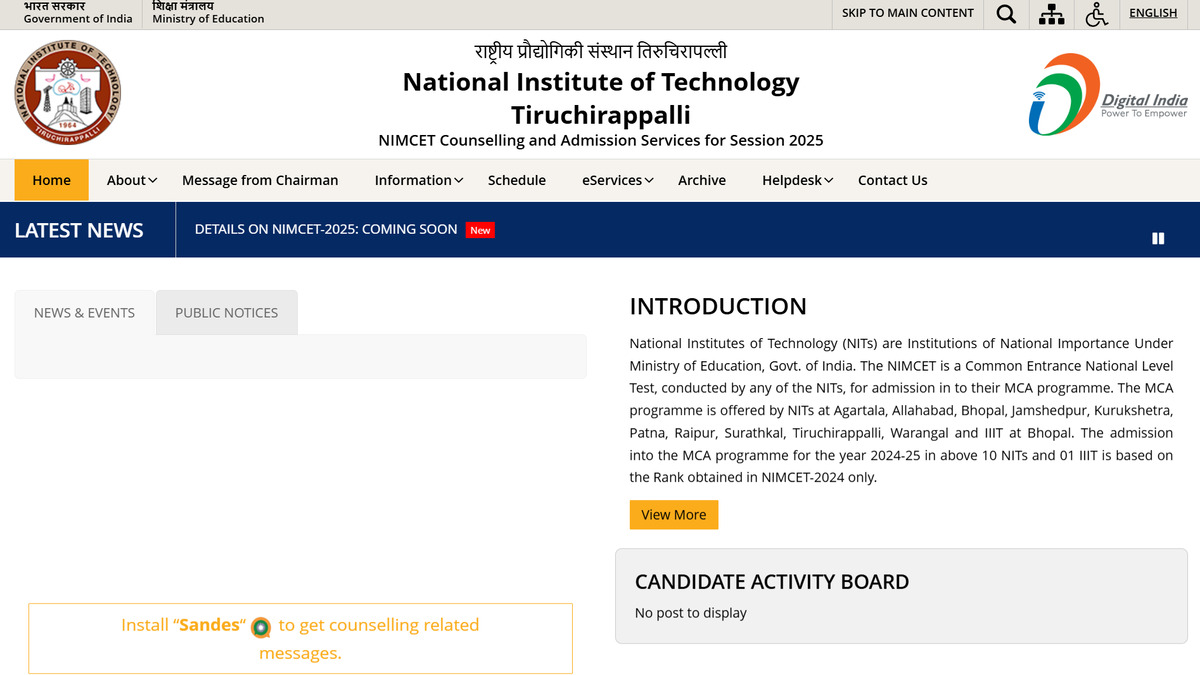Switch to the Public Notices tab
The width and height of the screenshot is (1200, 675).
tap(227, 313)
